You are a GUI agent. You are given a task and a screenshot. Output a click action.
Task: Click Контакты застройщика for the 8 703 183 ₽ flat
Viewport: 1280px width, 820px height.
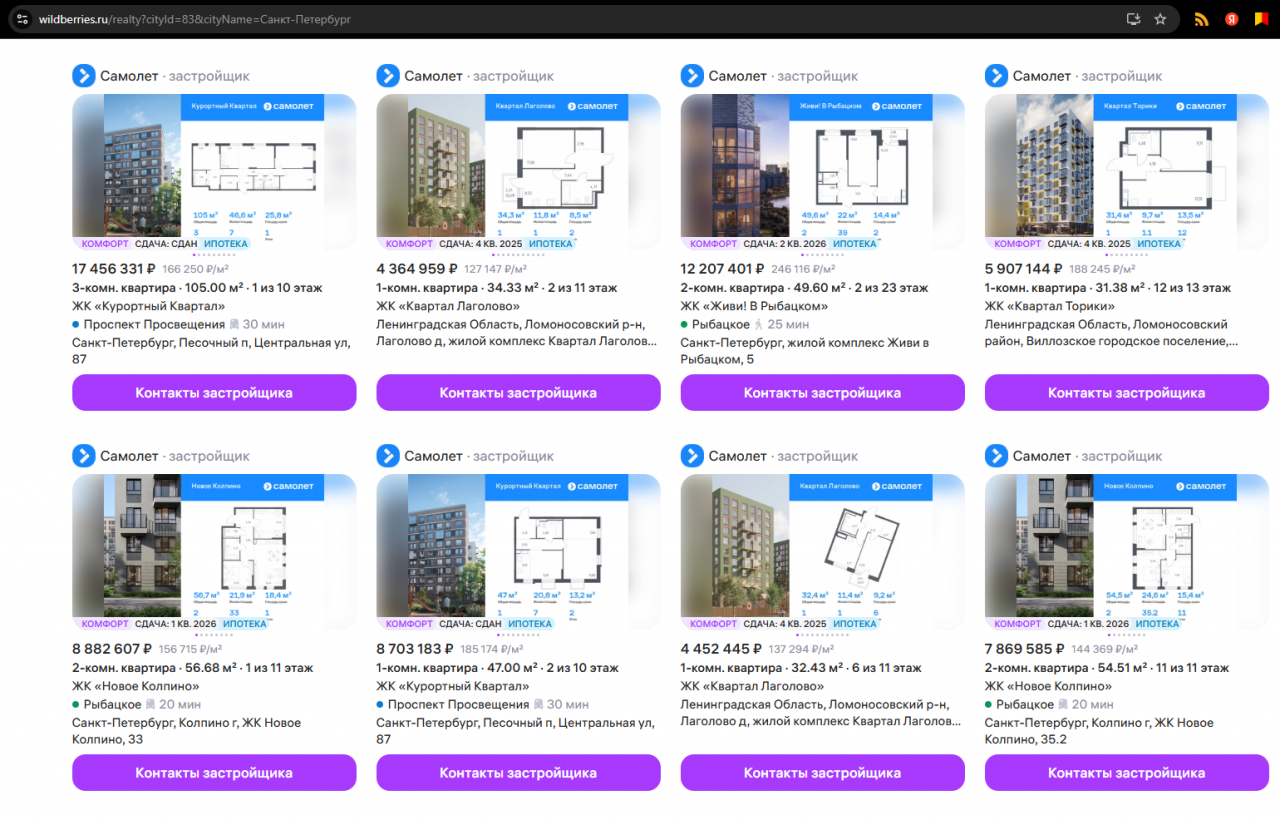[x=518, y=773]
